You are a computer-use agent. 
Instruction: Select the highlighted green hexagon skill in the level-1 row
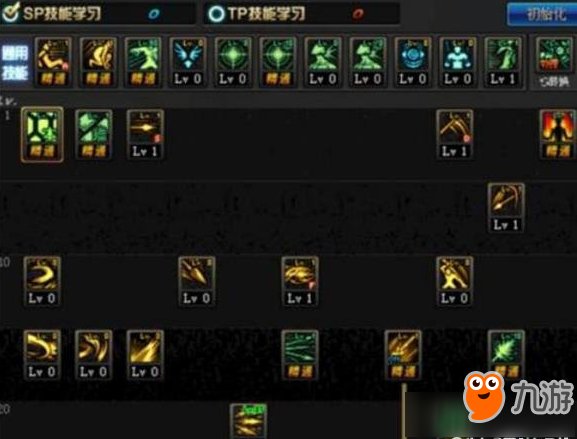42,135
